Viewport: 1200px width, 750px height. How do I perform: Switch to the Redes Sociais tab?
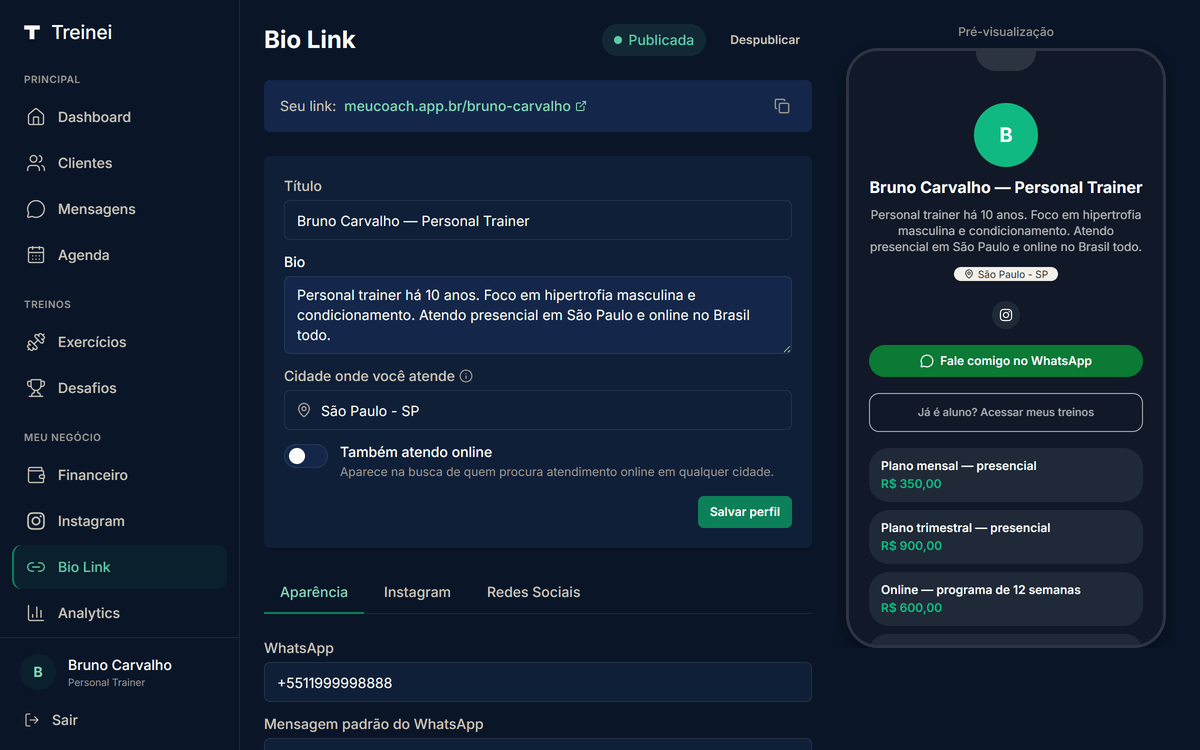point(533,592)
